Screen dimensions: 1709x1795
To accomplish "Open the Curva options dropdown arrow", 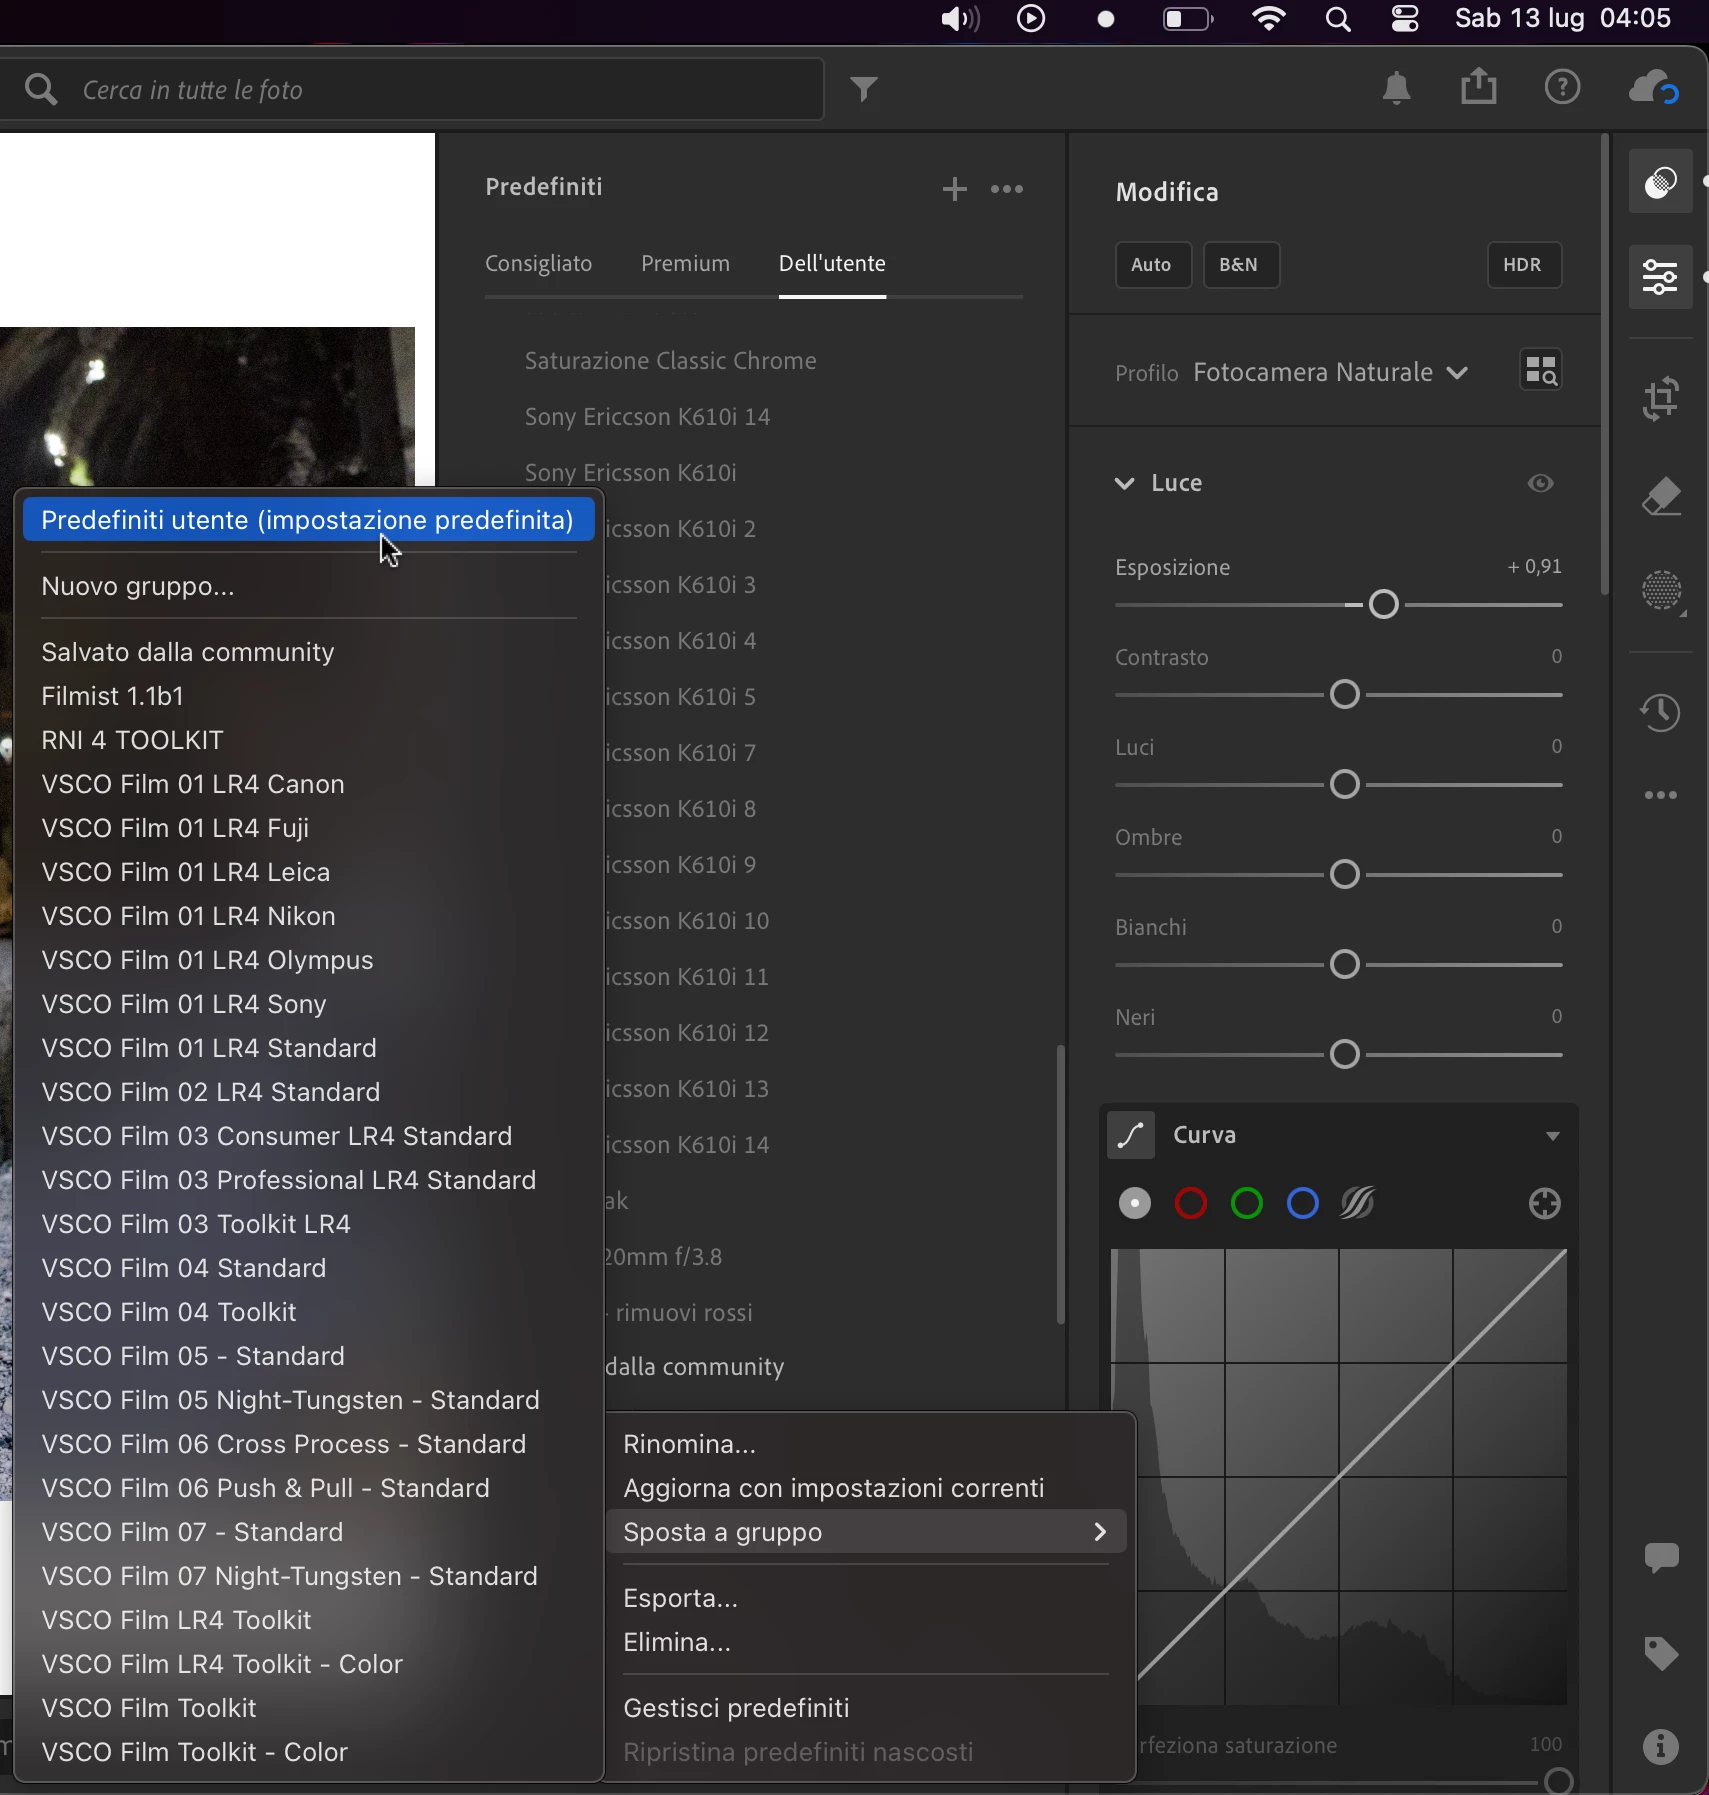I will [1553, 1137].
